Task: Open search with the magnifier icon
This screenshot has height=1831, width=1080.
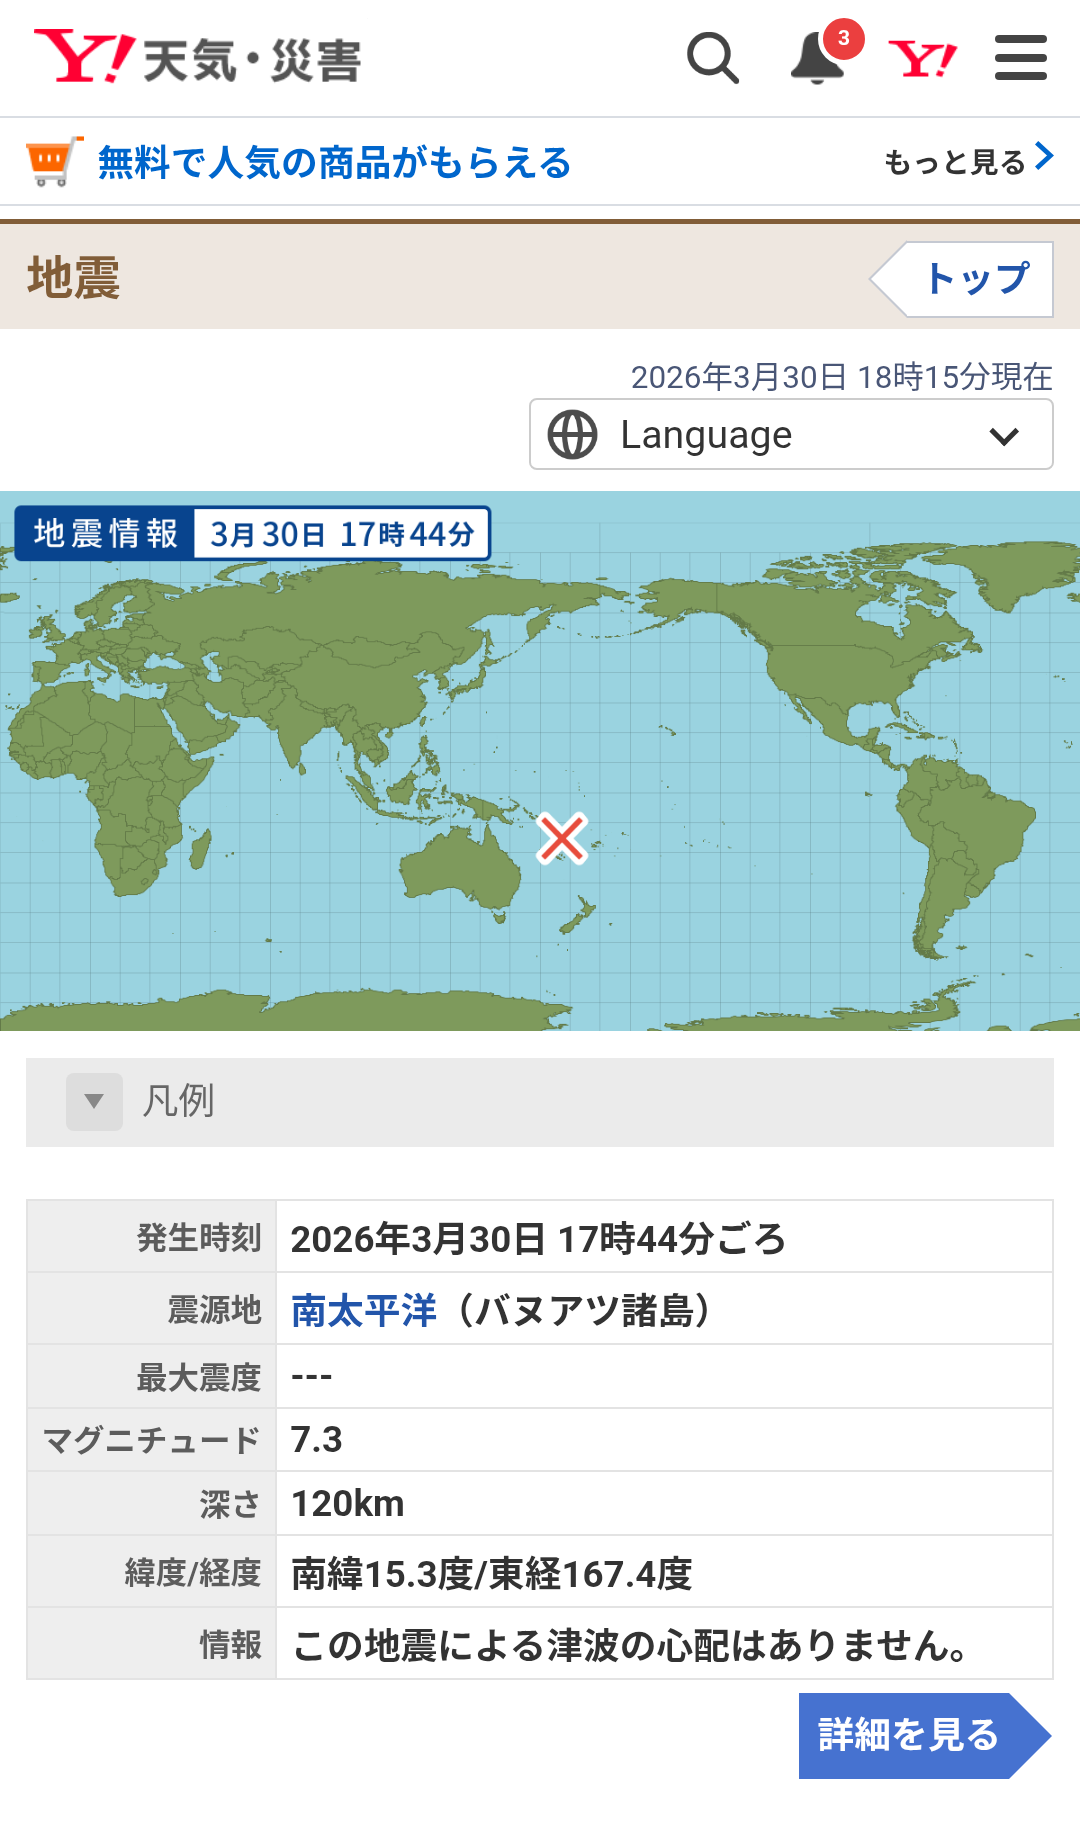Action: click(x=713, y=58)
